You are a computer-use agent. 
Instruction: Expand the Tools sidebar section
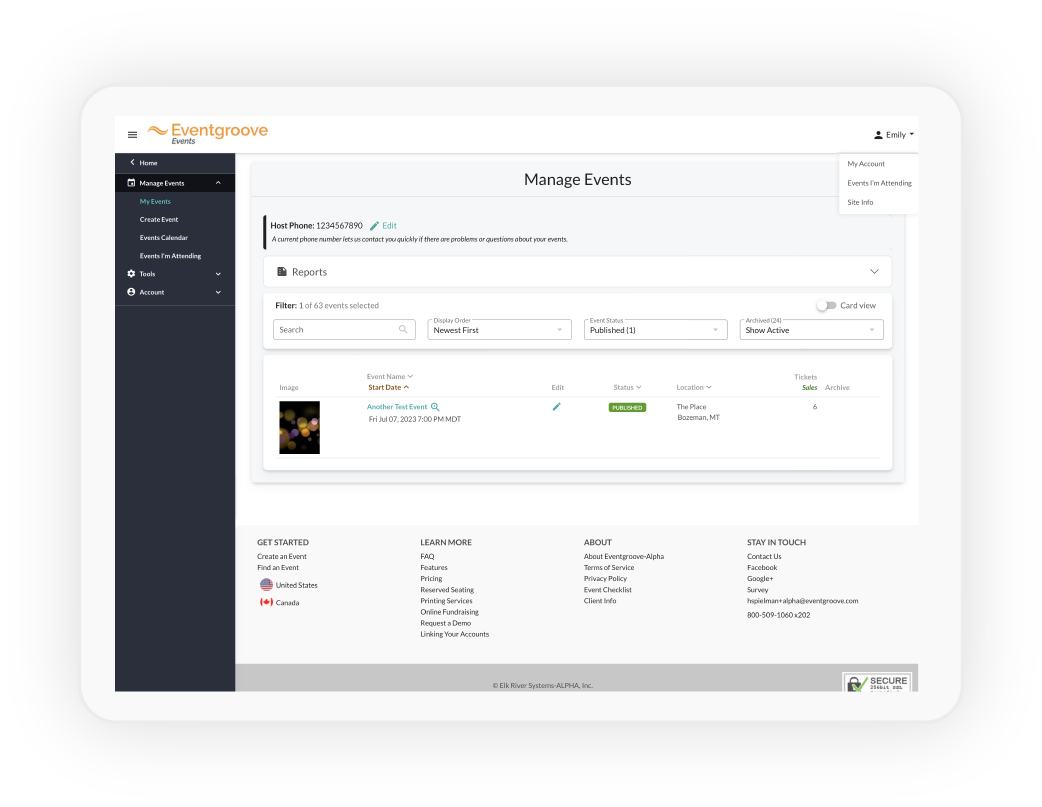[x=218, y=274]
